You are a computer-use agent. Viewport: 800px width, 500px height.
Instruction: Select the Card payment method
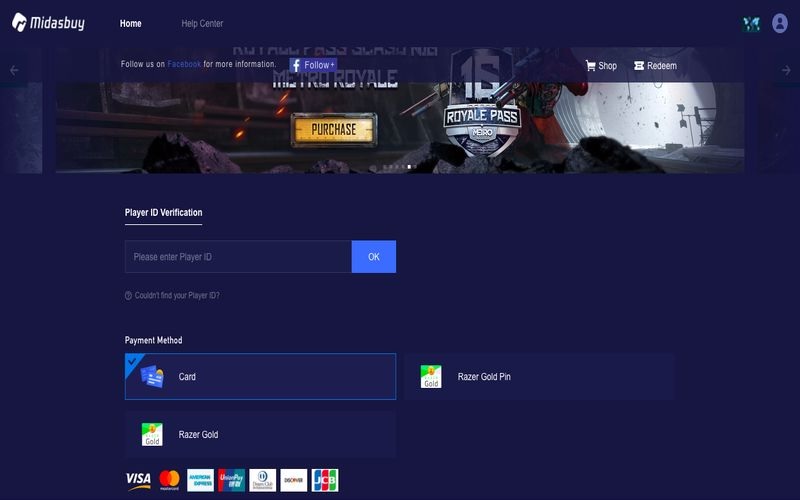click(x=260, y=377)
